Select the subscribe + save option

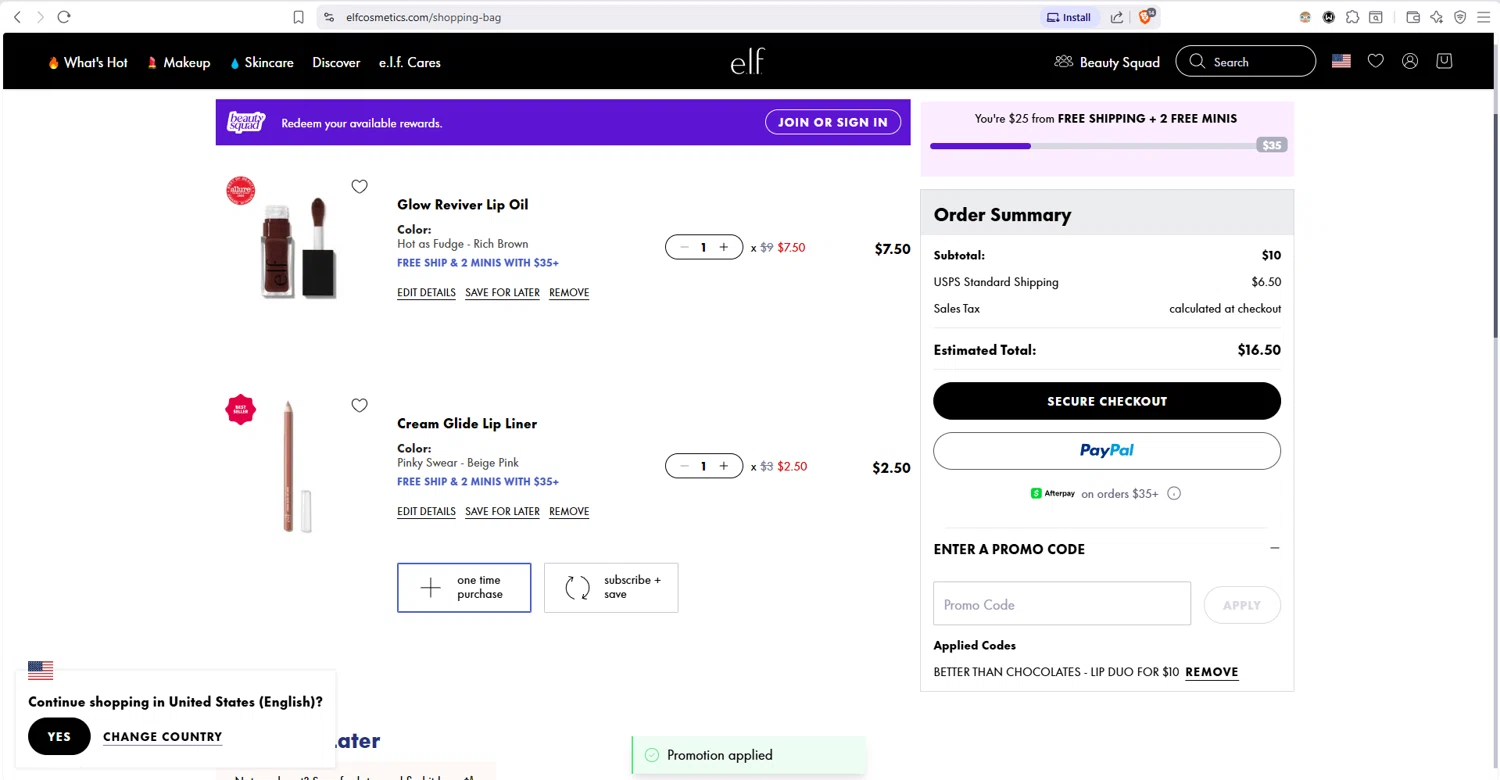pos(611,587)
